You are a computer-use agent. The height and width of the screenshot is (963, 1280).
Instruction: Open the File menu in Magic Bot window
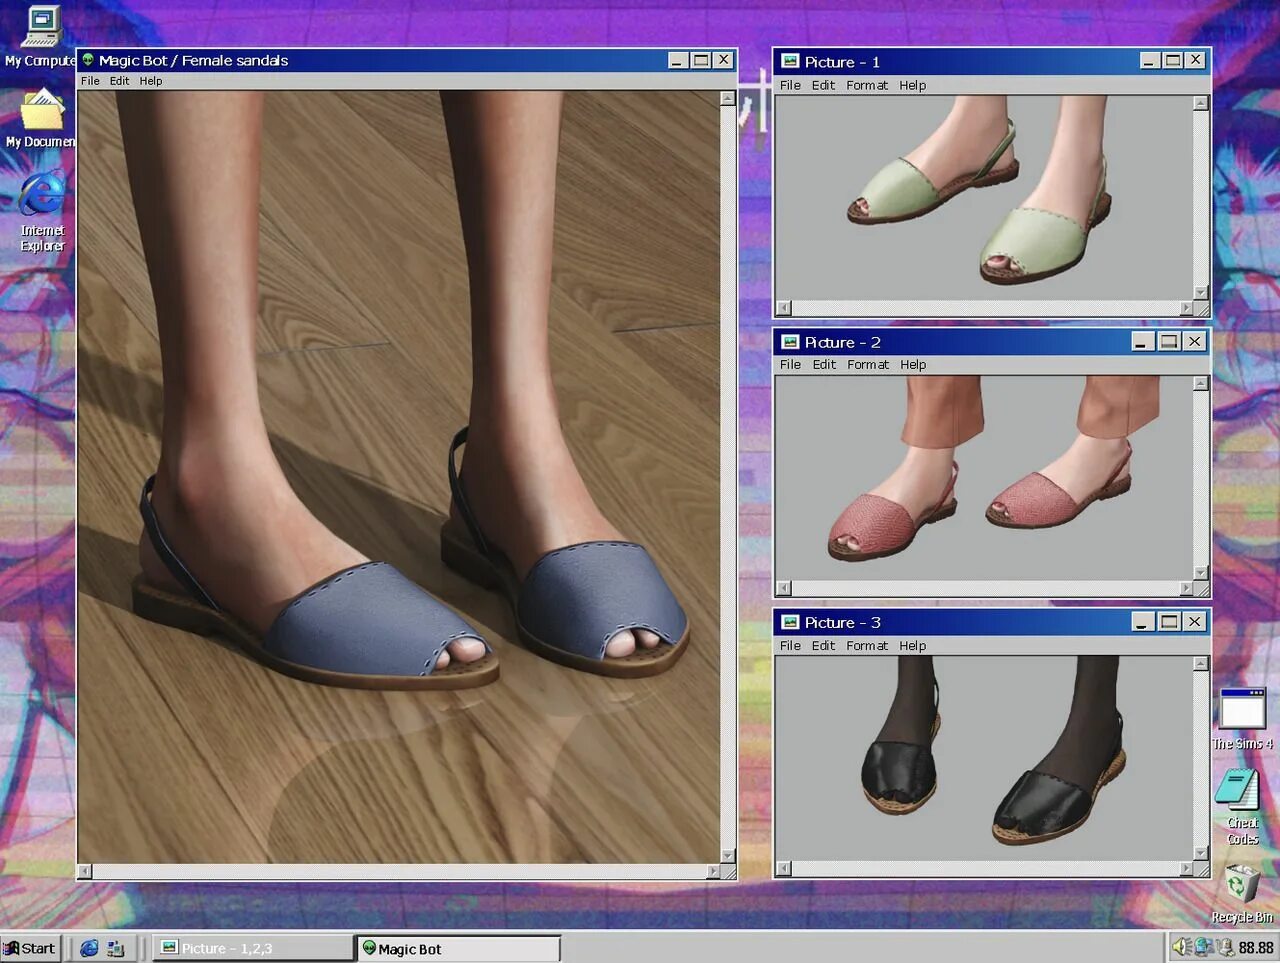click(x=90, y=81)
